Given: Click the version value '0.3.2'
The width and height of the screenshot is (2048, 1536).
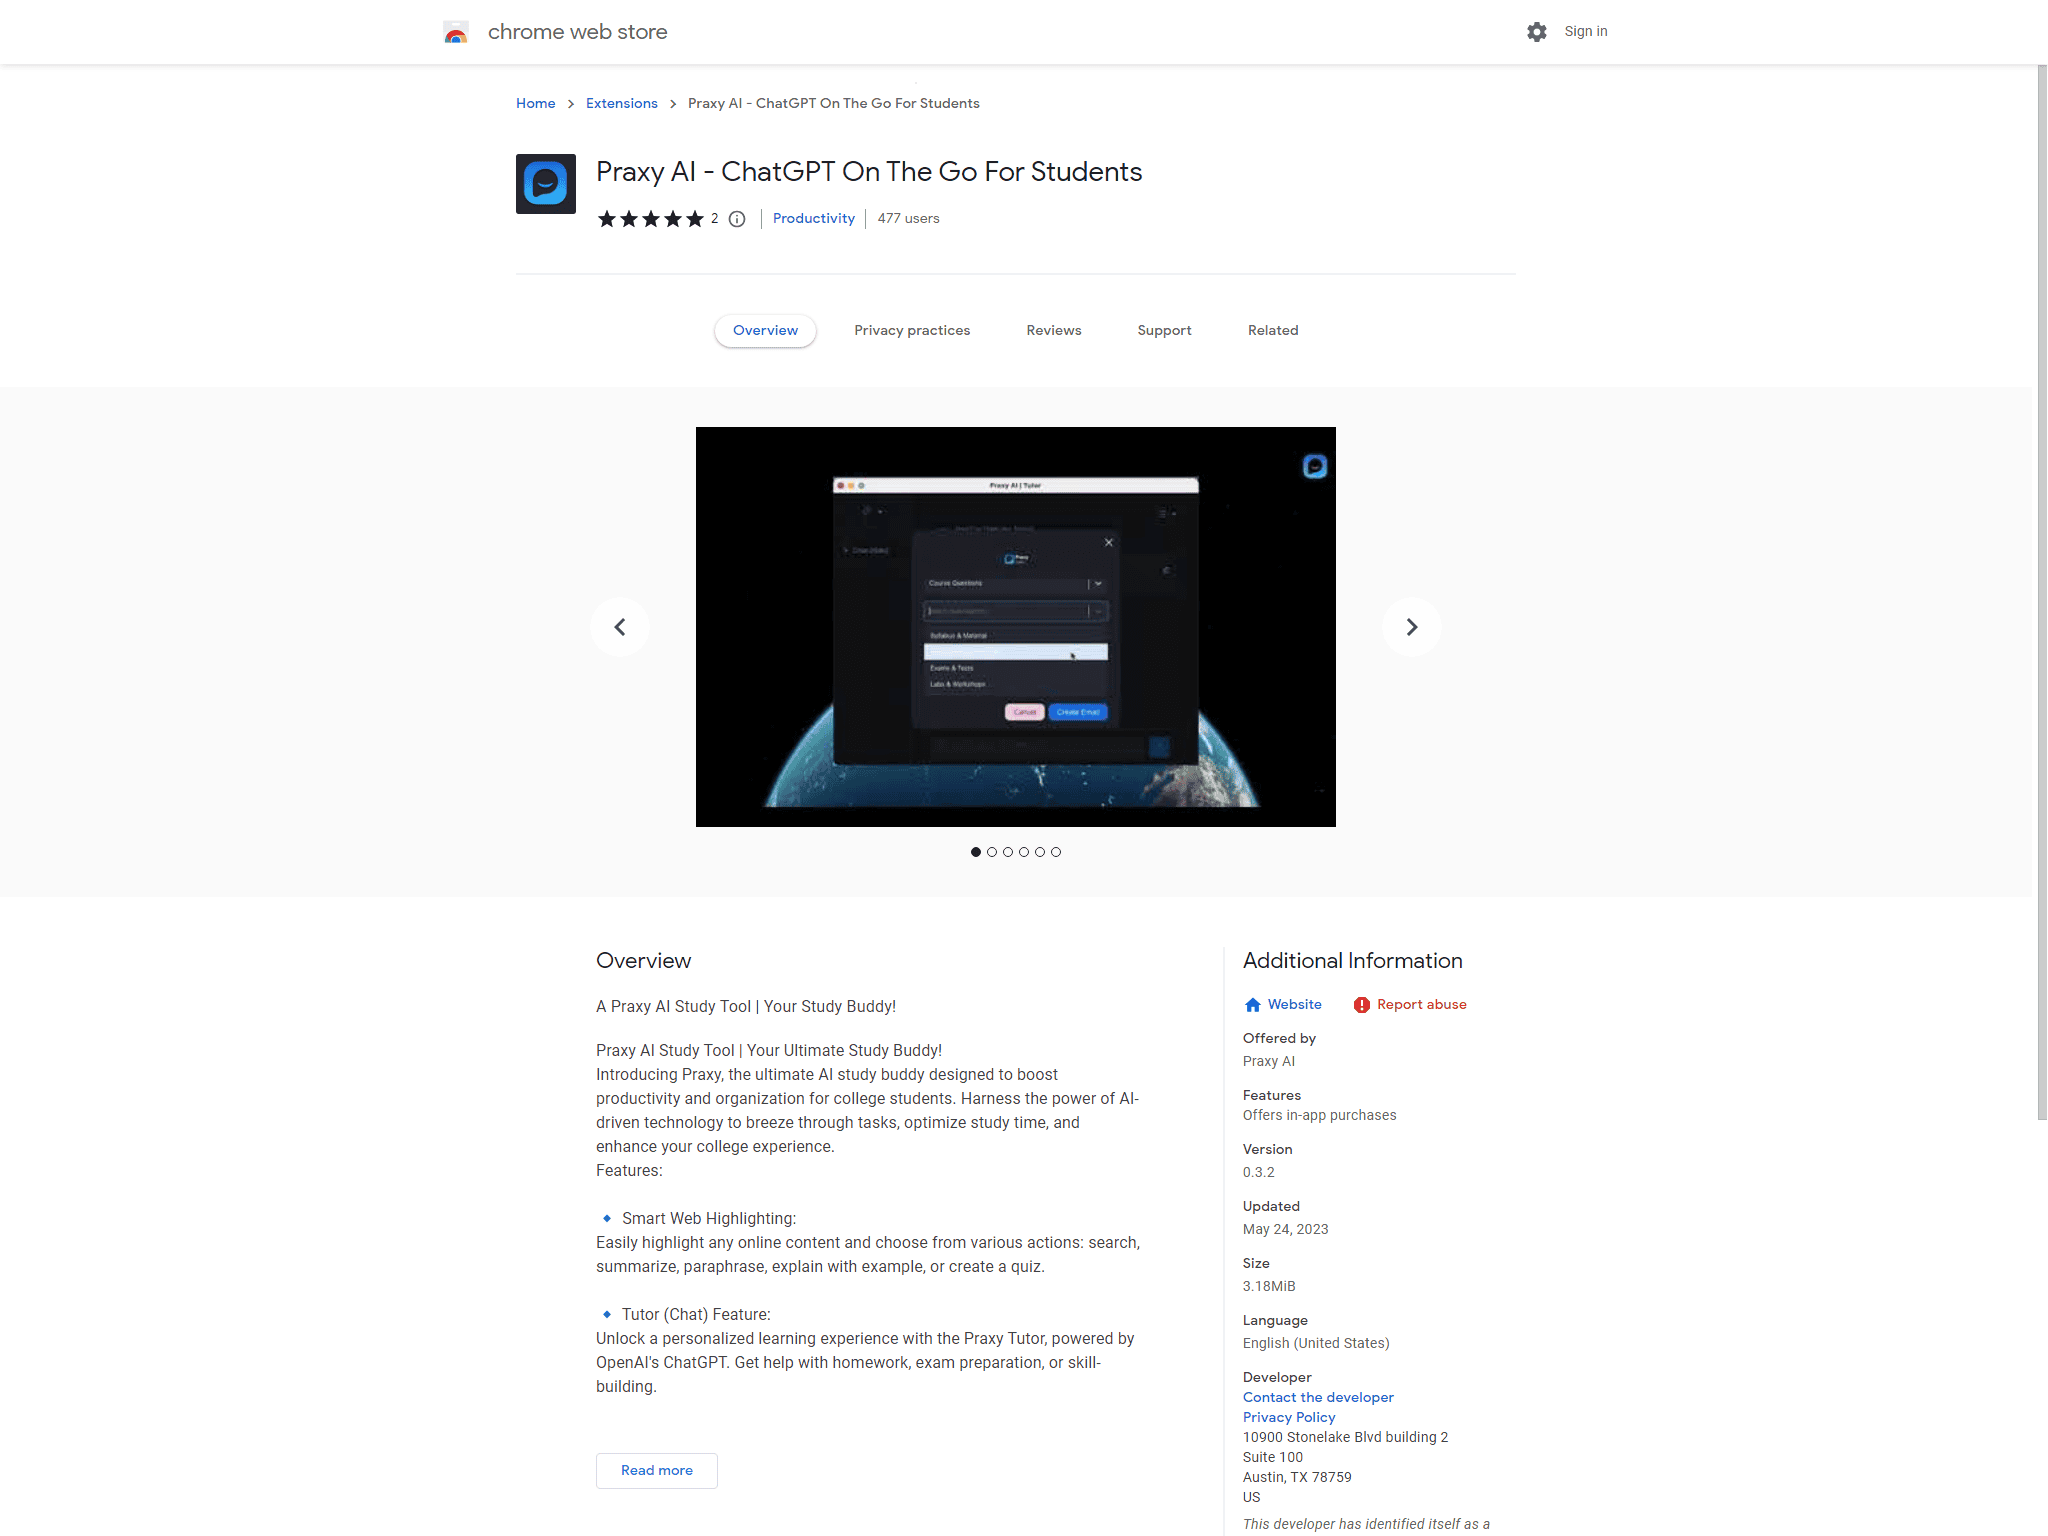Looking at the screenshot, I should (x=1259, y=1173).
